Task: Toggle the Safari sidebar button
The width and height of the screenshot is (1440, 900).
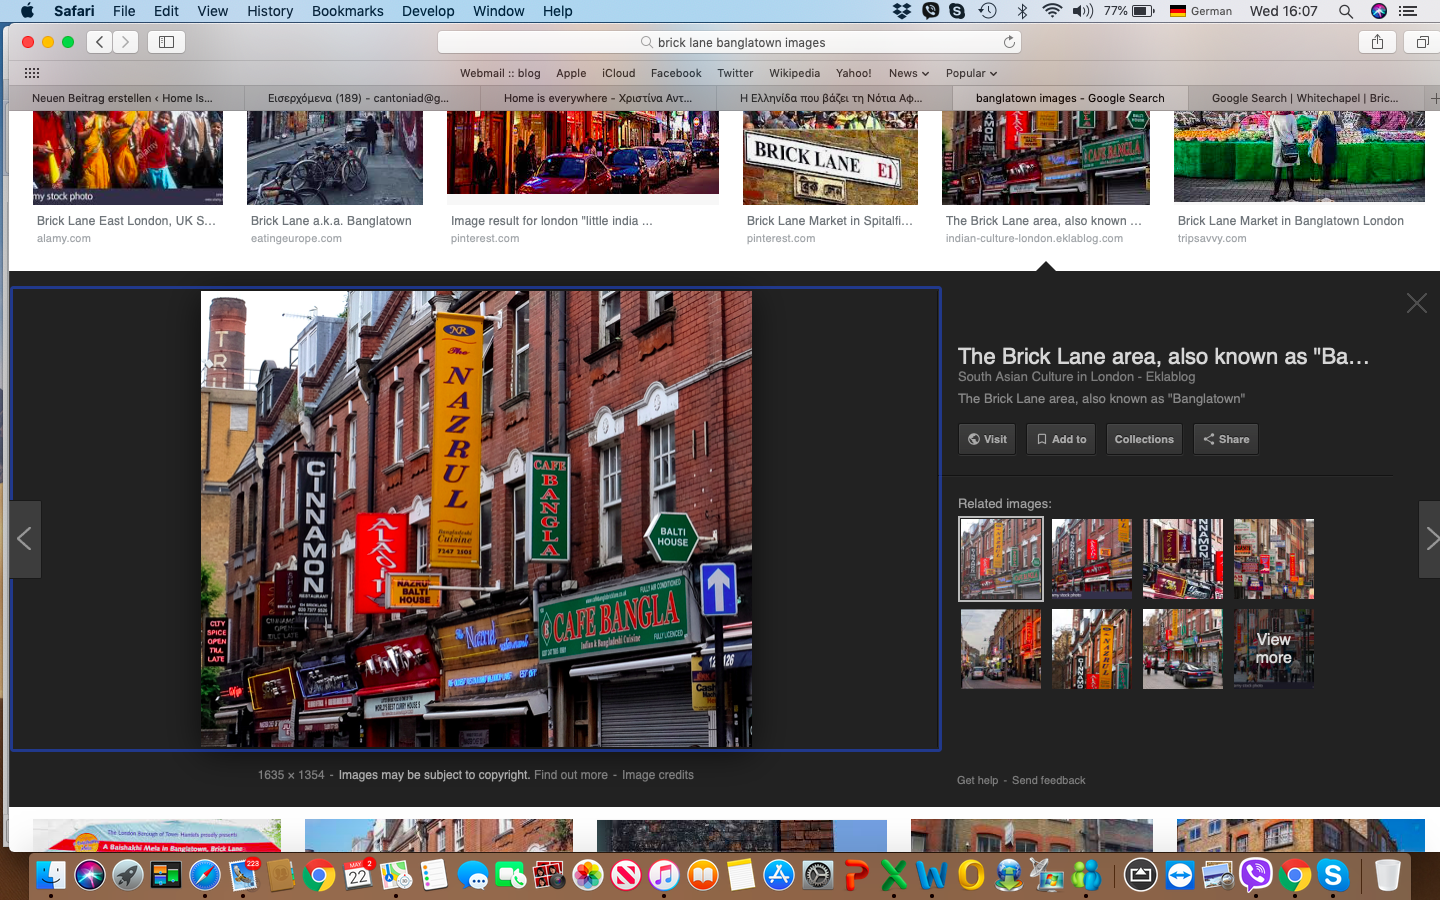Action: tap(167, 42)
